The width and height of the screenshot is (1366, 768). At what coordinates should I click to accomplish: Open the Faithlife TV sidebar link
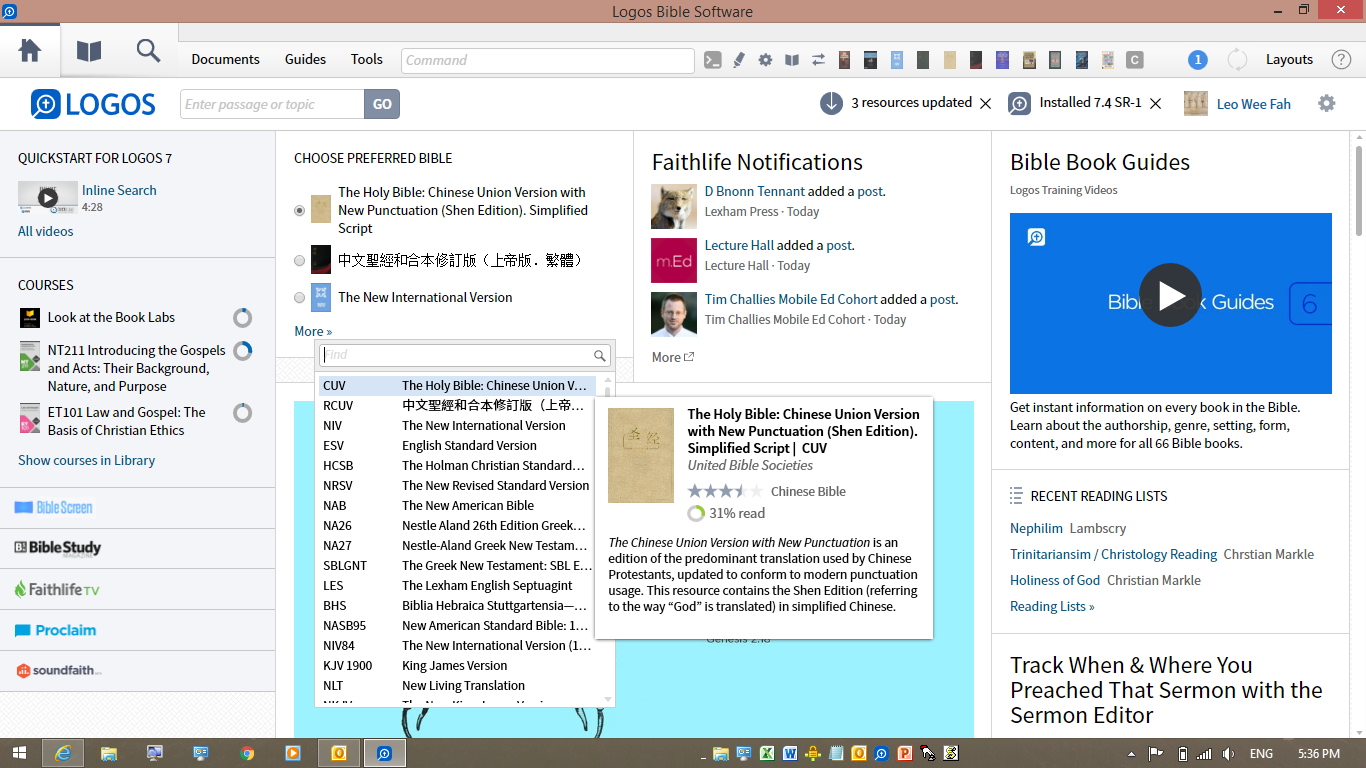click(x=57, y=589)
